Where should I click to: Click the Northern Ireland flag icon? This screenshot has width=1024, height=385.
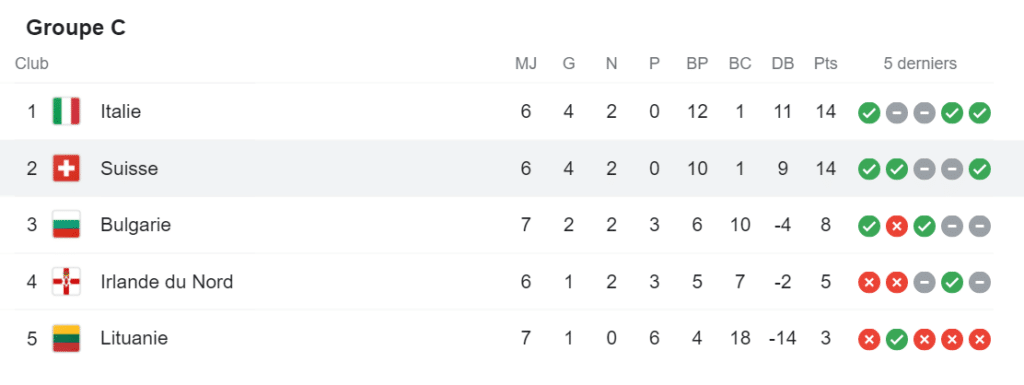[66, 282]
